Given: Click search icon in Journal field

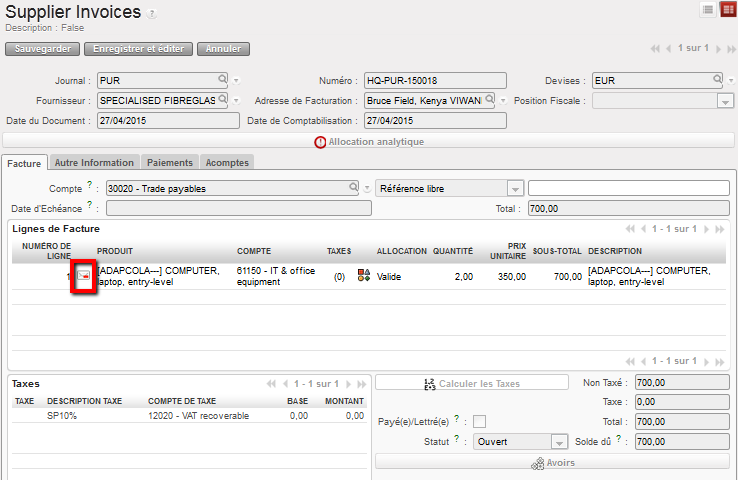Looking at the screenshot, I should [222, 80].
